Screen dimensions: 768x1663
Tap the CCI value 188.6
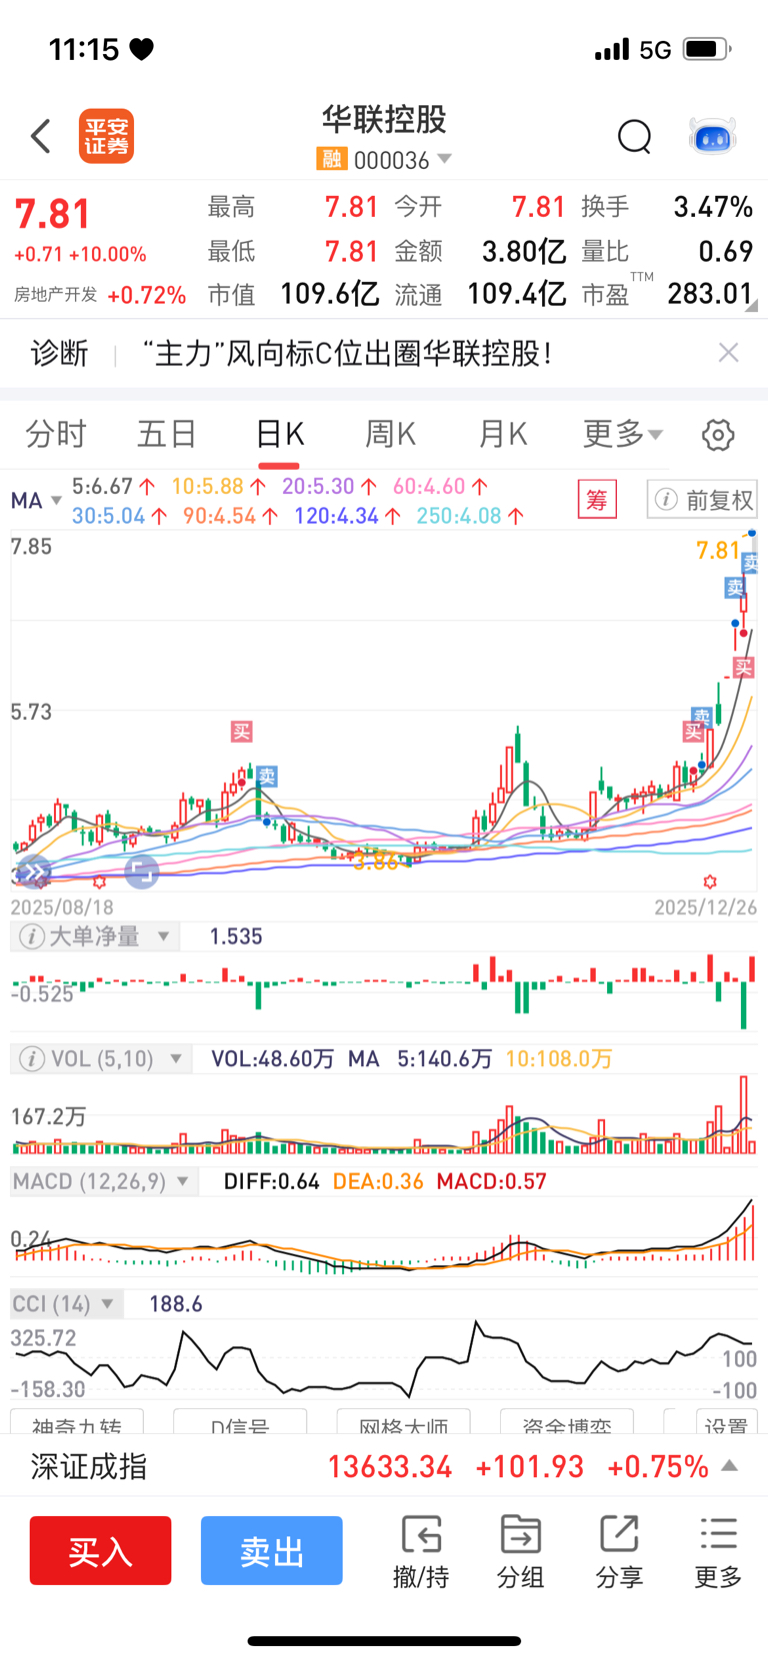(176, 1304)
